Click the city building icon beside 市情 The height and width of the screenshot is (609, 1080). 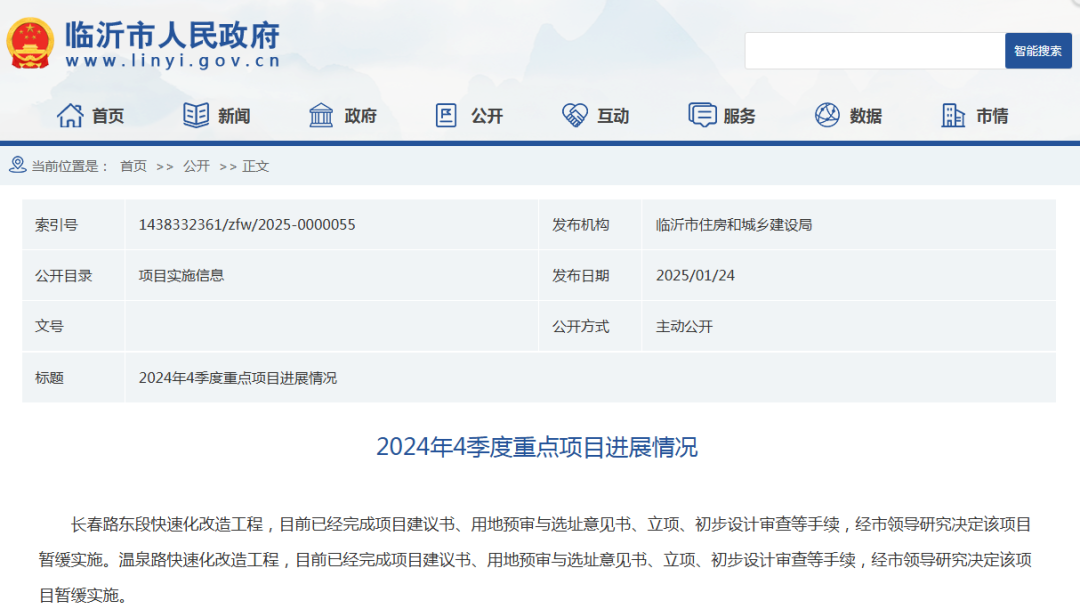pos(953,116)
